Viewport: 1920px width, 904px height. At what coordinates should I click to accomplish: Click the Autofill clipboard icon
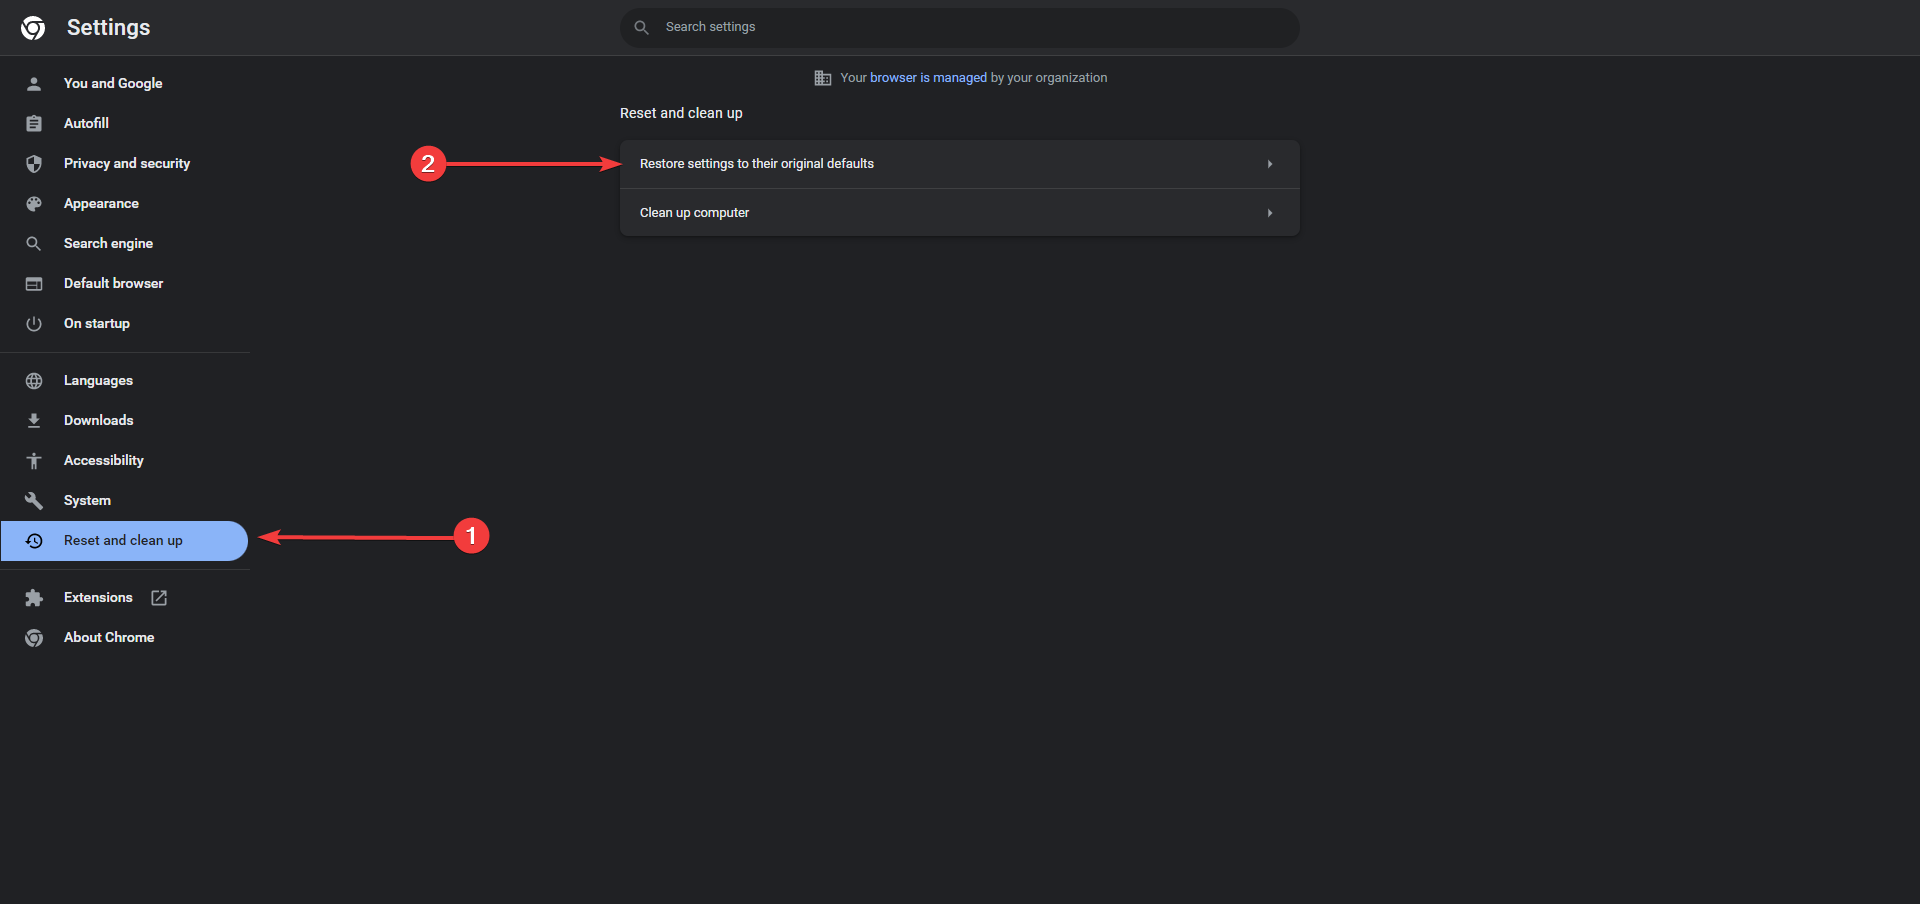click(x=34, y=124)
